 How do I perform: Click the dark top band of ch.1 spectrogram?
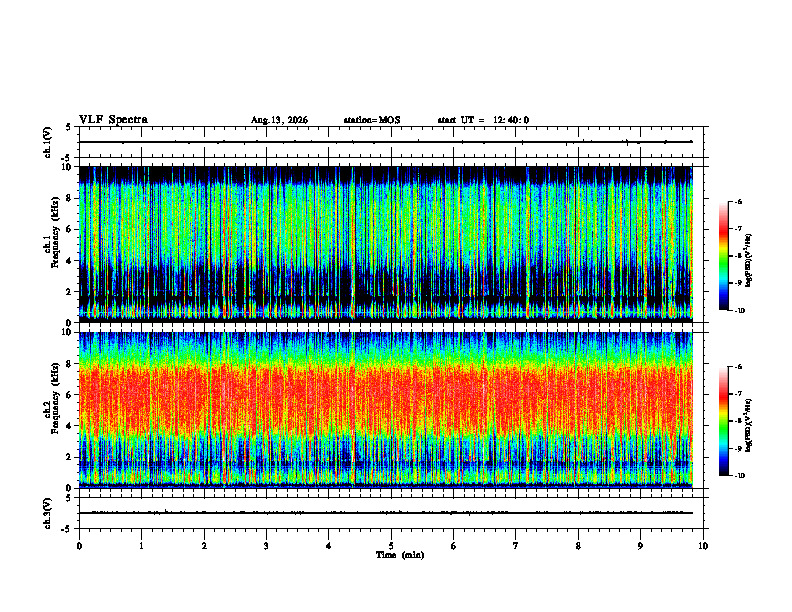click(x=386, y=174)
